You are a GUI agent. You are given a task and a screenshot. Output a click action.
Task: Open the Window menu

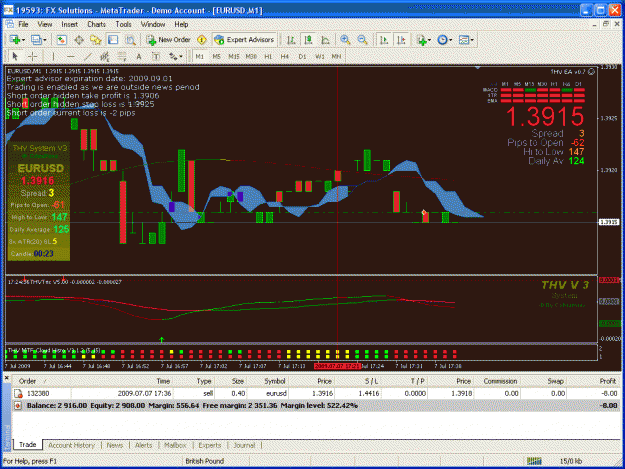(x=153, y=24)
